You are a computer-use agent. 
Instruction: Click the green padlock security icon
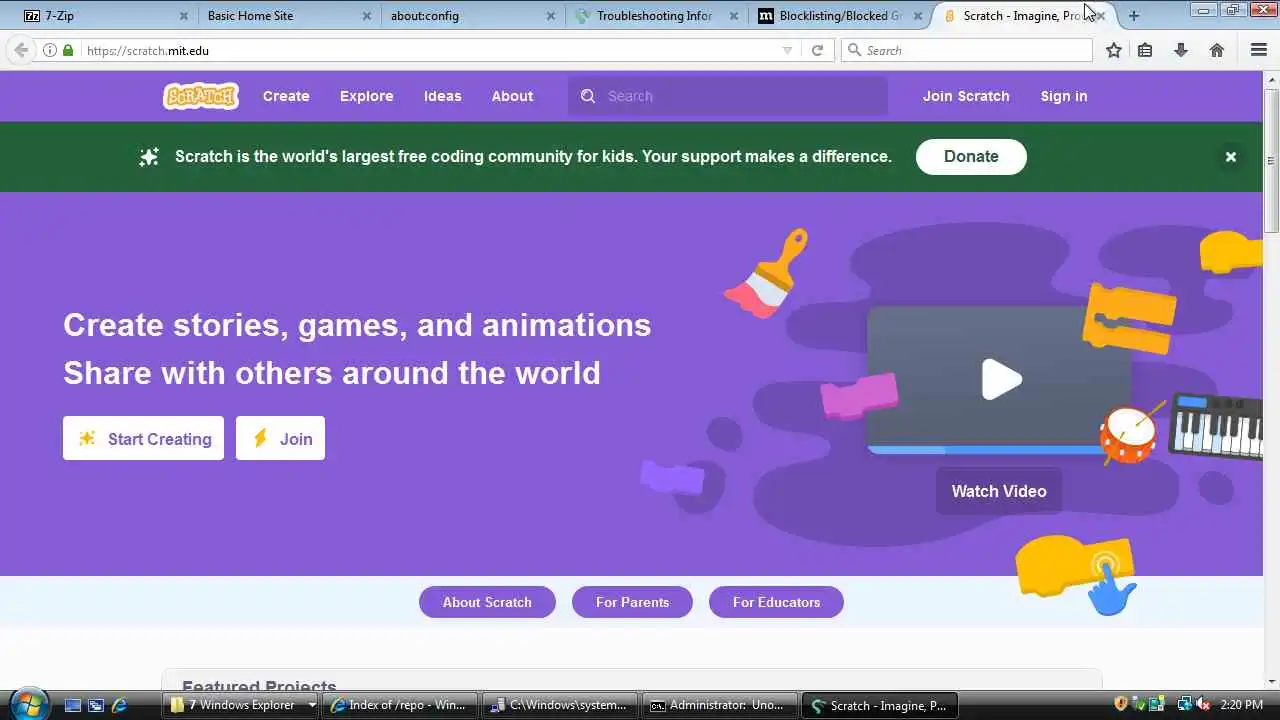tap(68, 50)
